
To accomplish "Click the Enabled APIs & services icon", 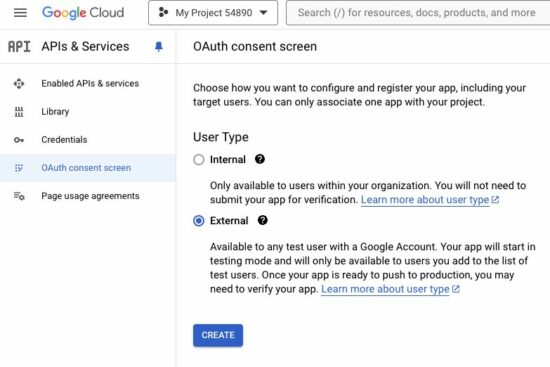I will click(x=19, y=84).
